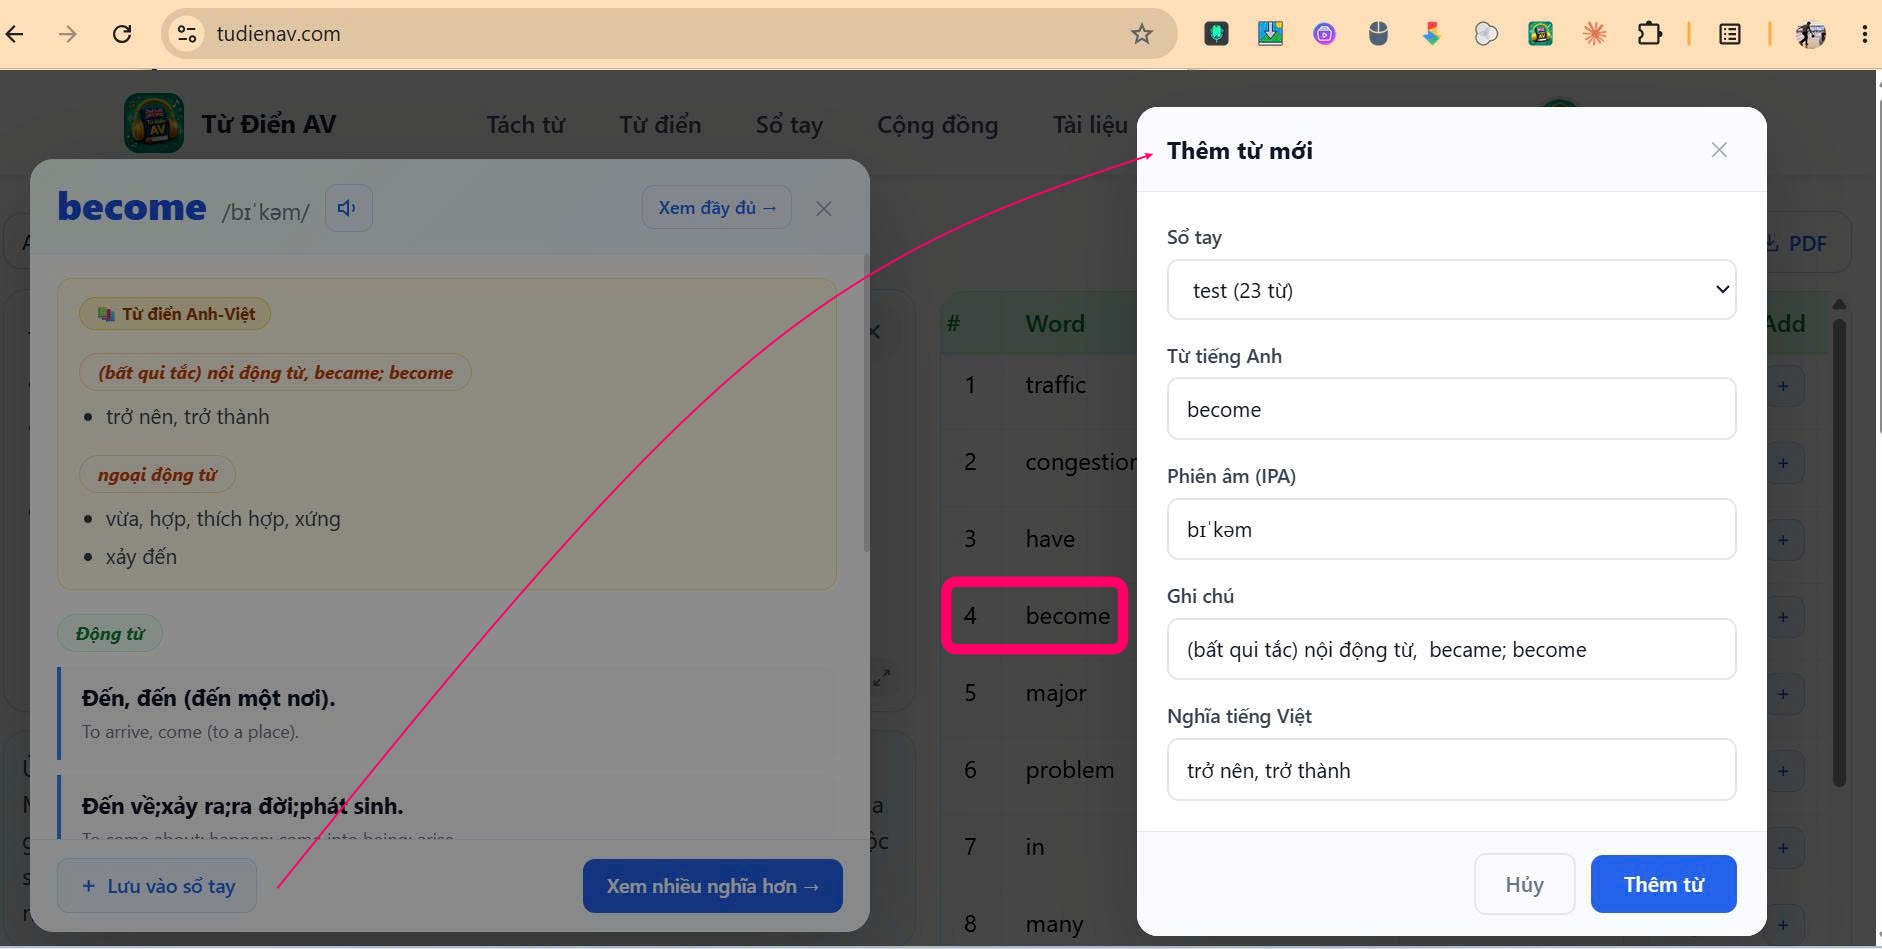Click the Từ Điển AV site logo
Viewport: 1882px width, 949px height.
[x=154, y=123]
